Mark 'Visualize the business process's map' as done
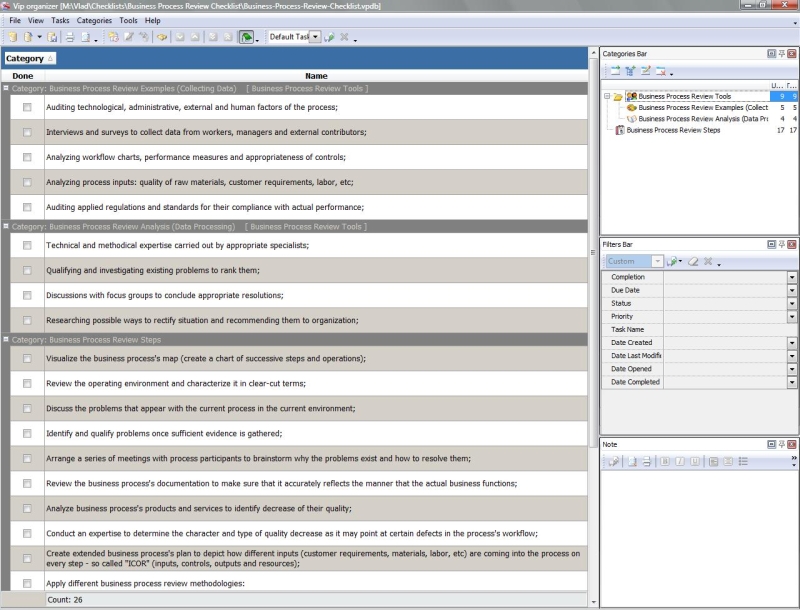 [x=27, y=358]
